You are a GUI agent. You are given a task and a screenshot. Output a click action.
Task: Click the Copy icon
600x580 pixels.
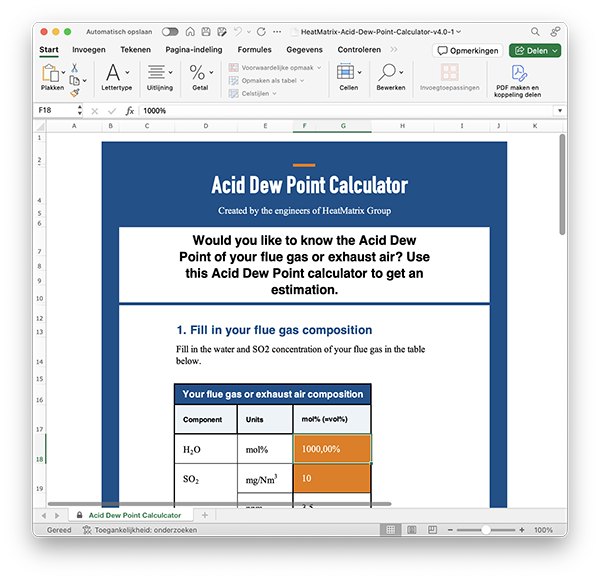point(75,81)
